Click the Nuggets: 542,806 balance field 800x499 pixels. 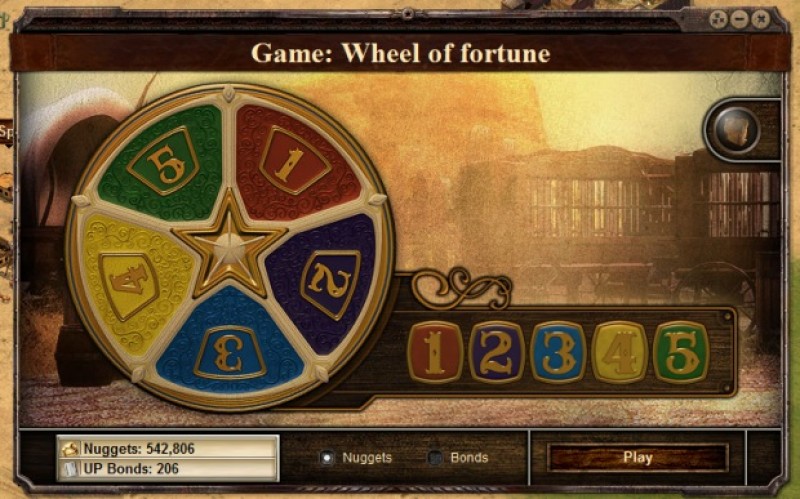click(168, 449)
